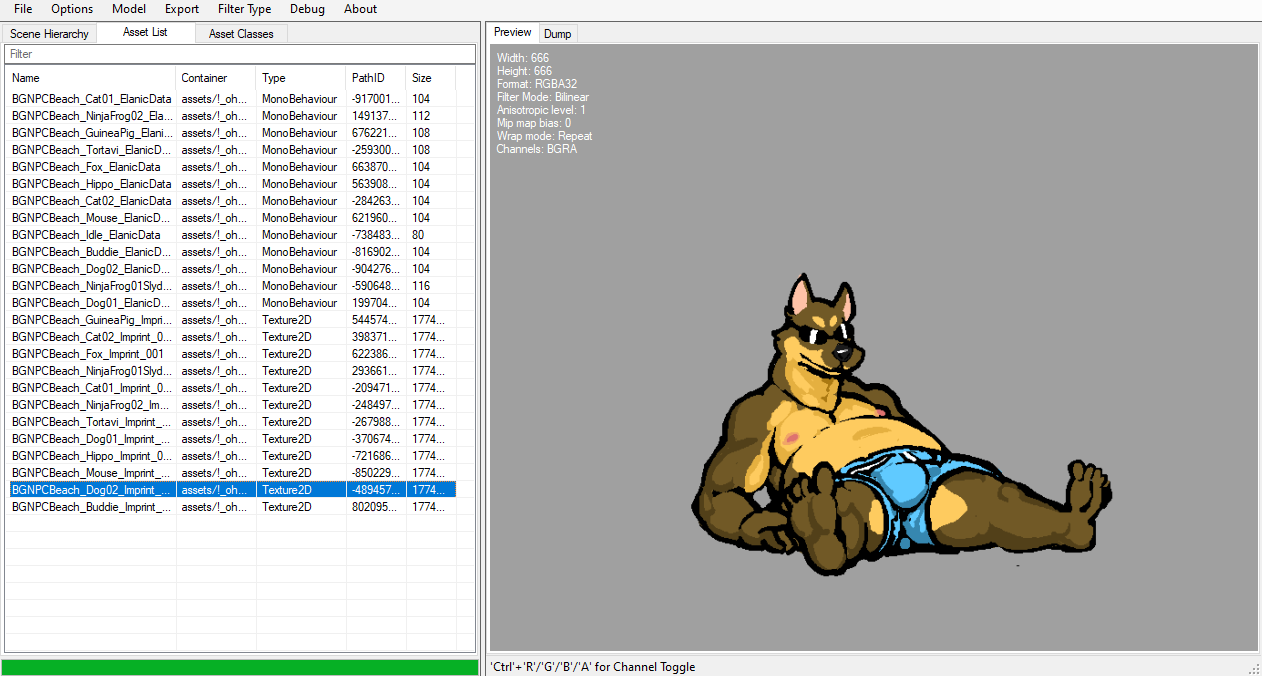Click the Filter text field
Image resolution: width=1262 pixels, height=676 pixels.
tap(239, 54)
